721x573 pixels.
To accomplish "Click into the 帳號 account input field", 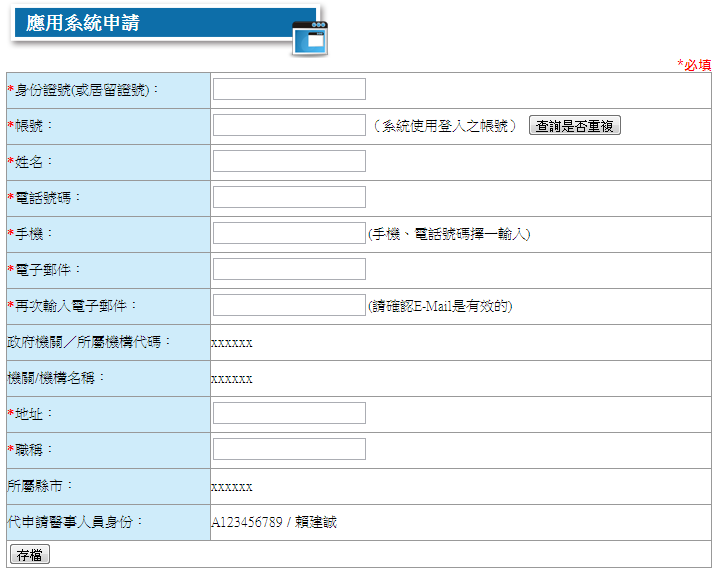I will click(289, 125).
